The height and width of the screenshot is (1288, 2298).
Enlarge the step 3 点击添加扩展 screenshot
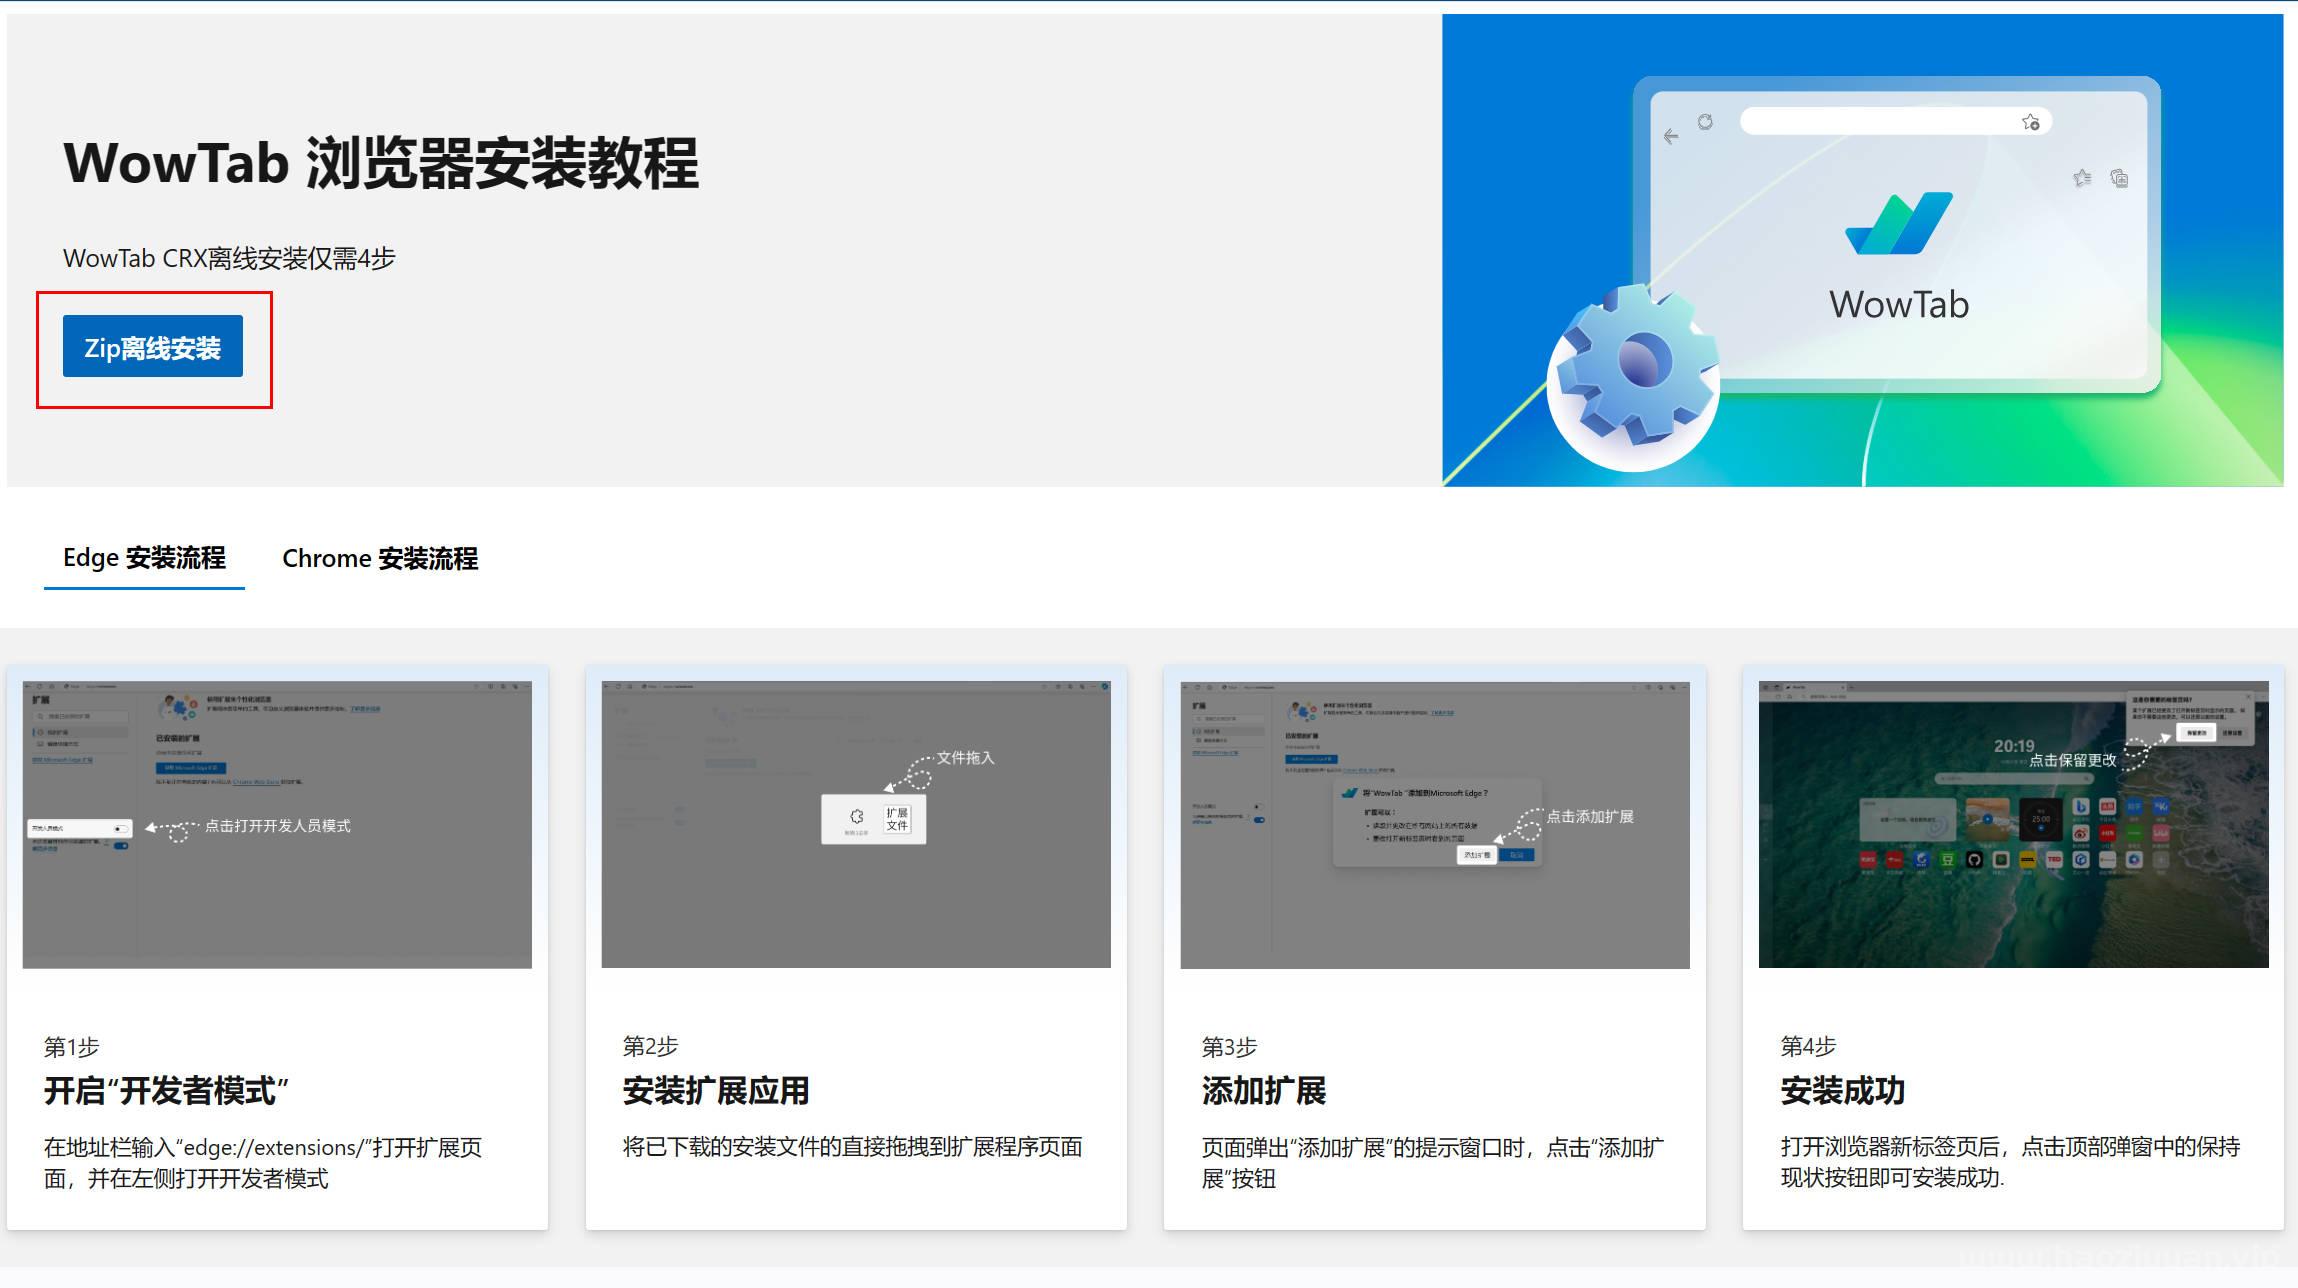(1435, 825)
